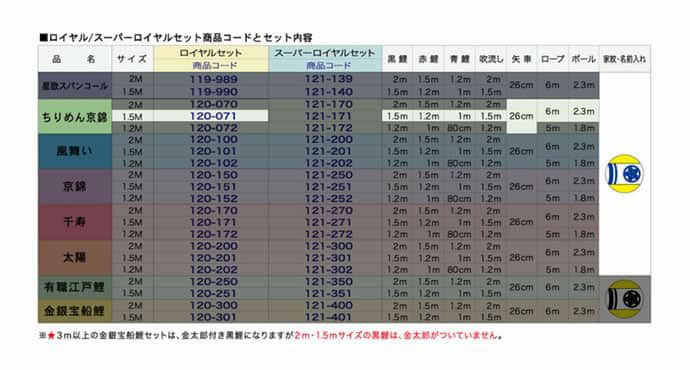Click the ロイヤルセット column header
Screen dimensions: 690x370
(211, 59)
